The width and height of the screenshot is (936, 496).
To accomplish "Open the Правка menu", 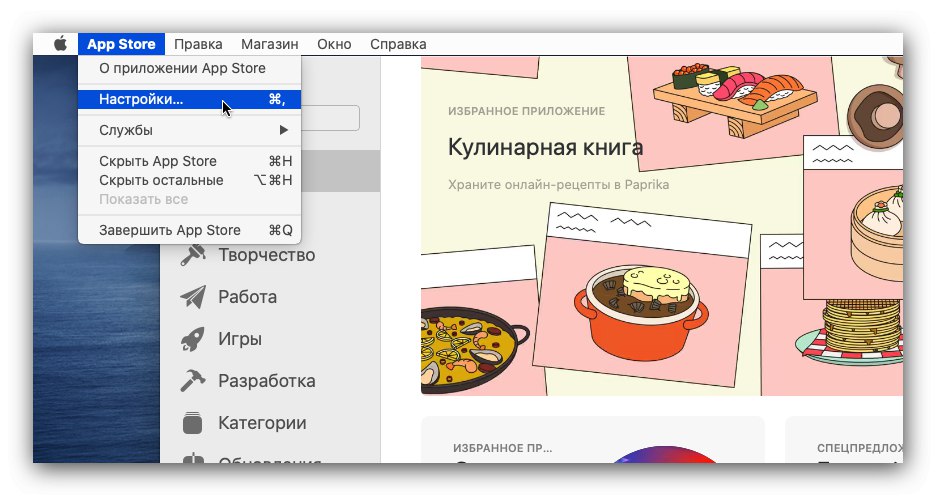I will pyautogui.click(x=198, y=44).
